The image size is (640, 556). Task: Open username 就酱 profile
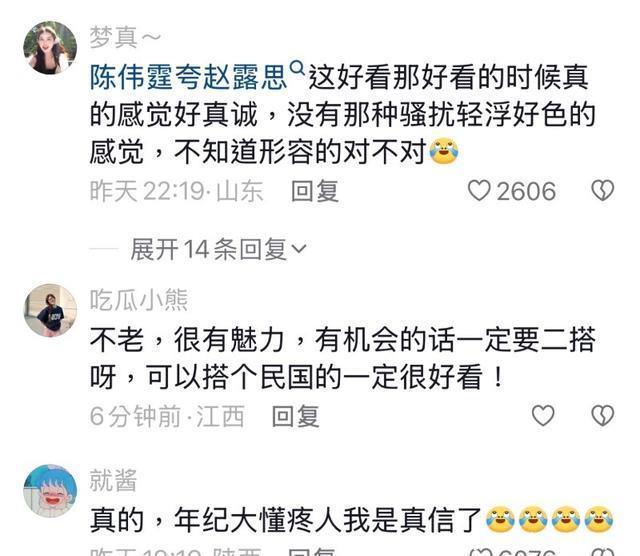click(x=113, y=480)
